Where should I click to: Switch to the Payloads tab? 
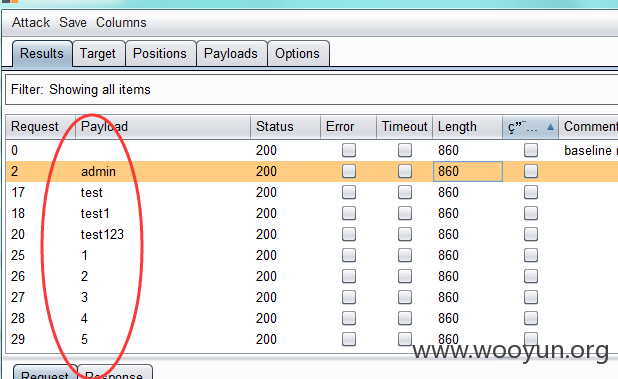point(231,54)
